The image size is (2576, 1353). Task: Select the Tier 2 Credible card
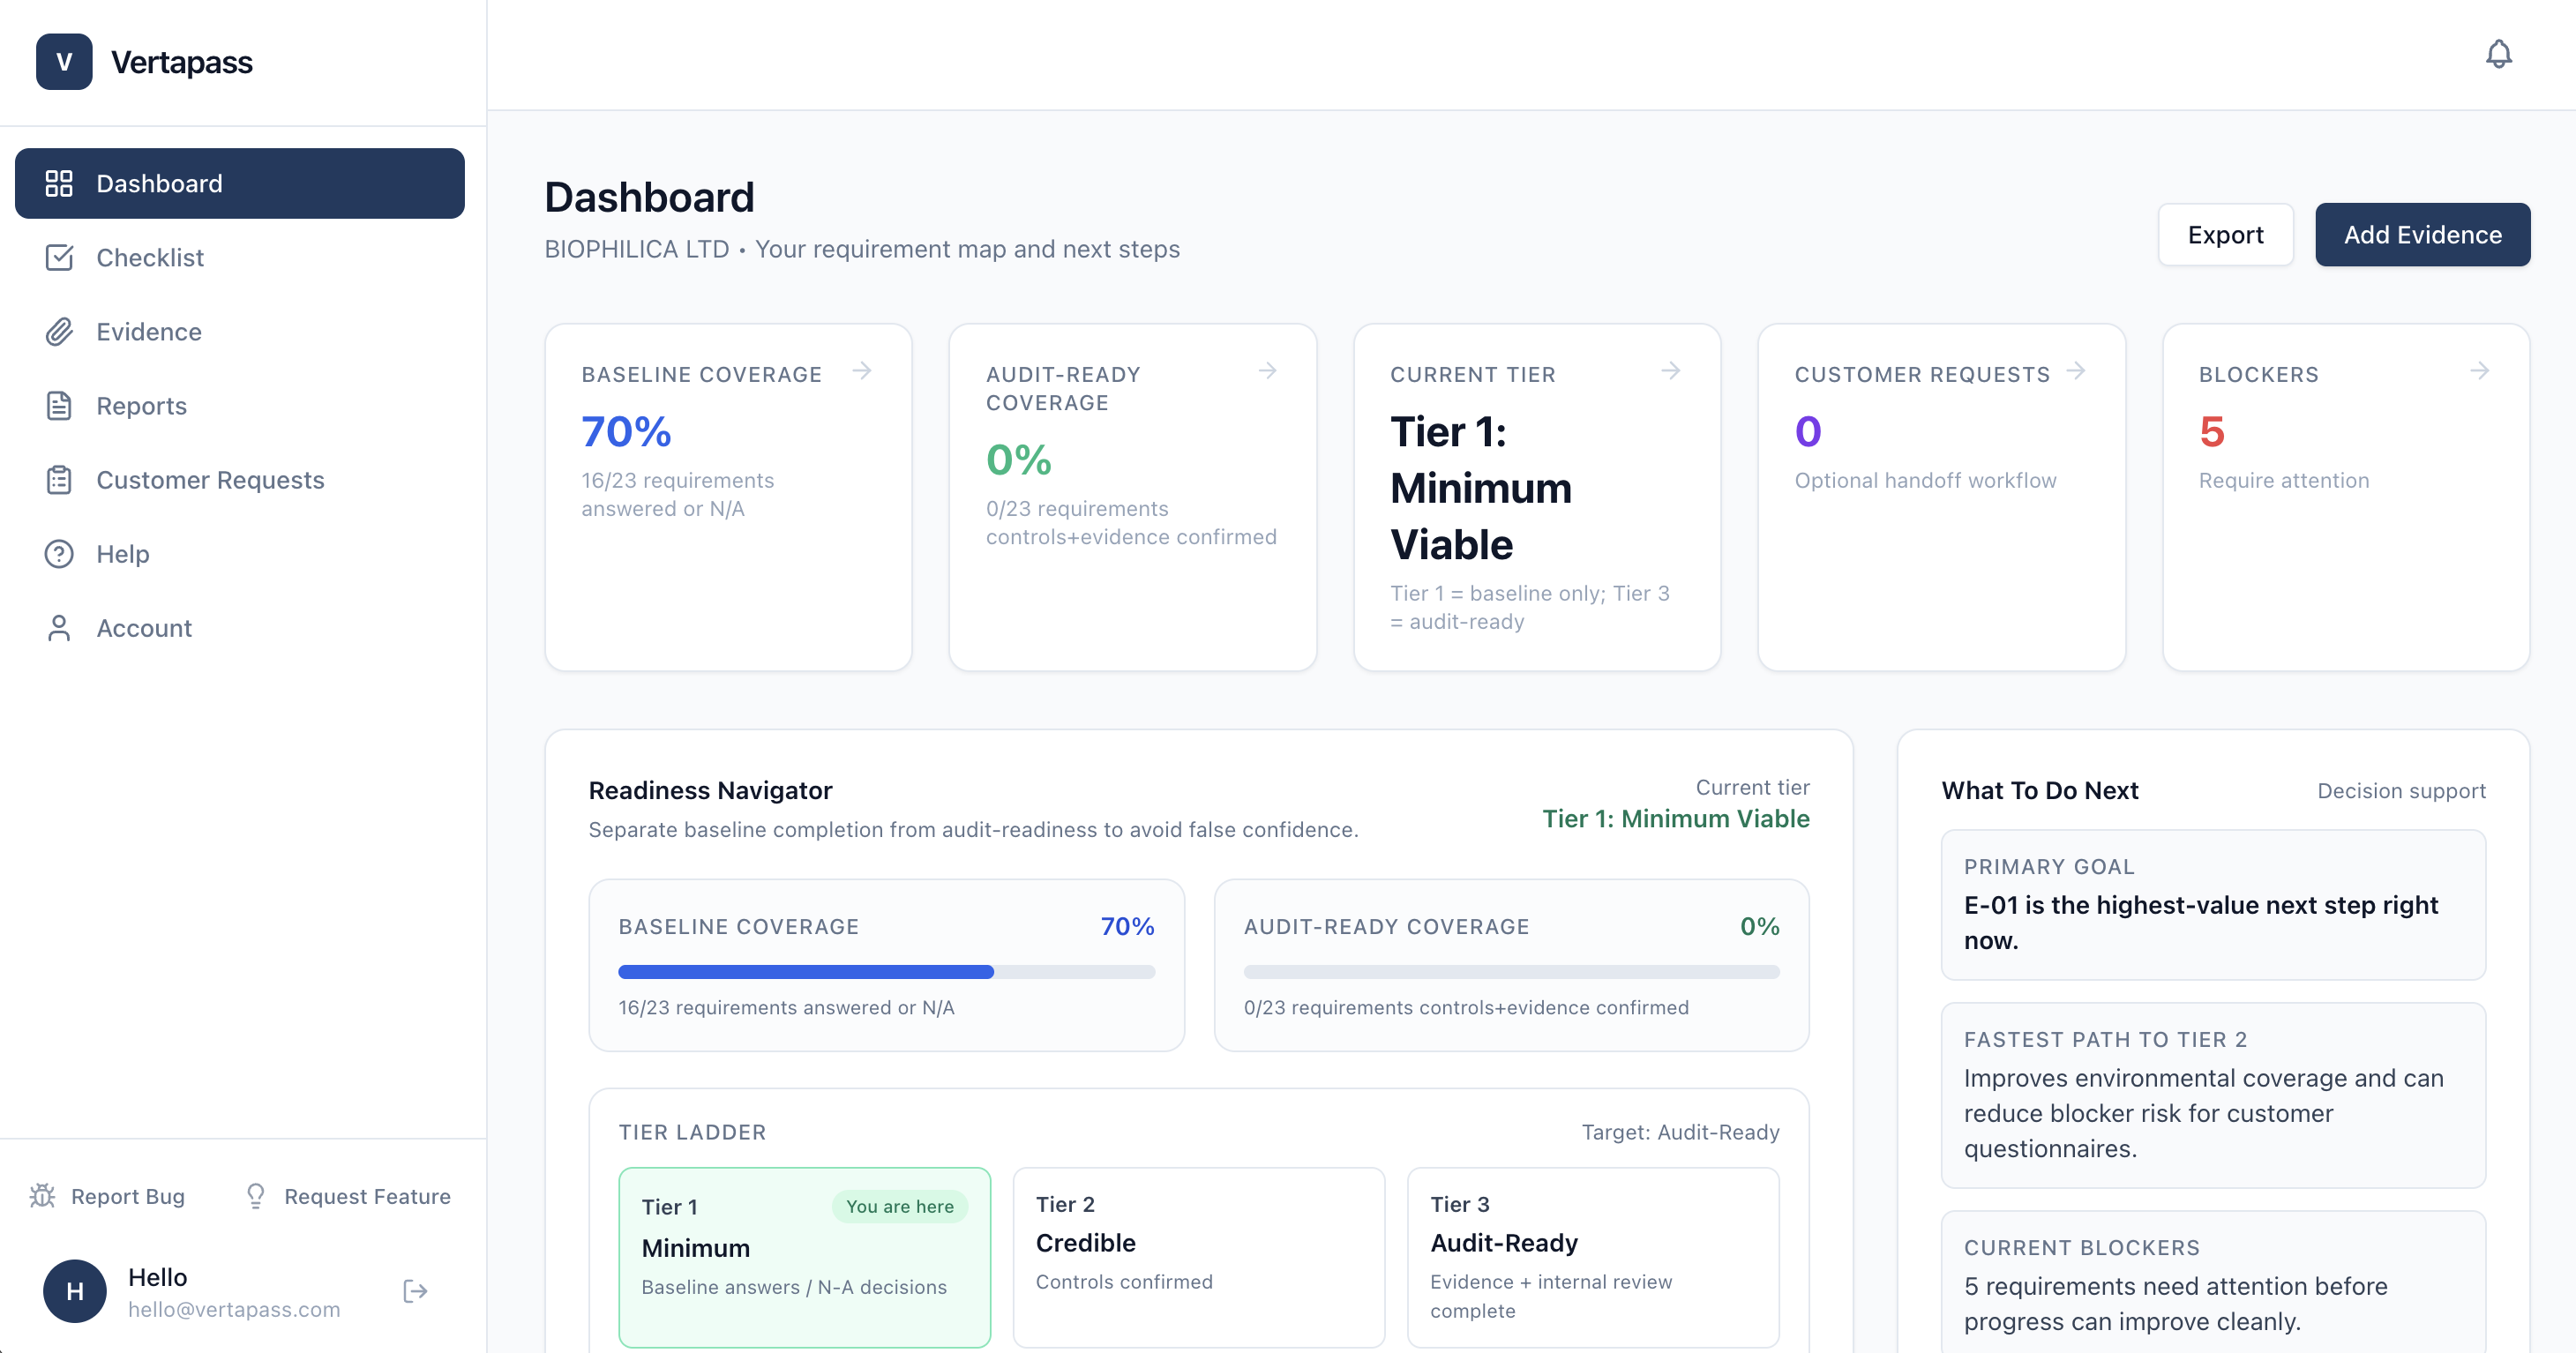point(1198,1256)
